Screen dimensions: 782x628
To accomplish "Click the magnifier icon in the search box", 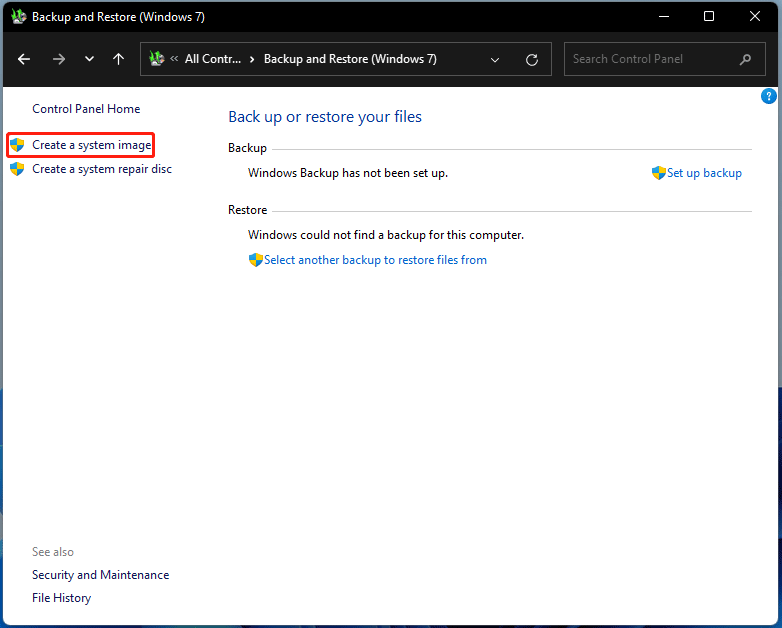I will pos(745,60).
